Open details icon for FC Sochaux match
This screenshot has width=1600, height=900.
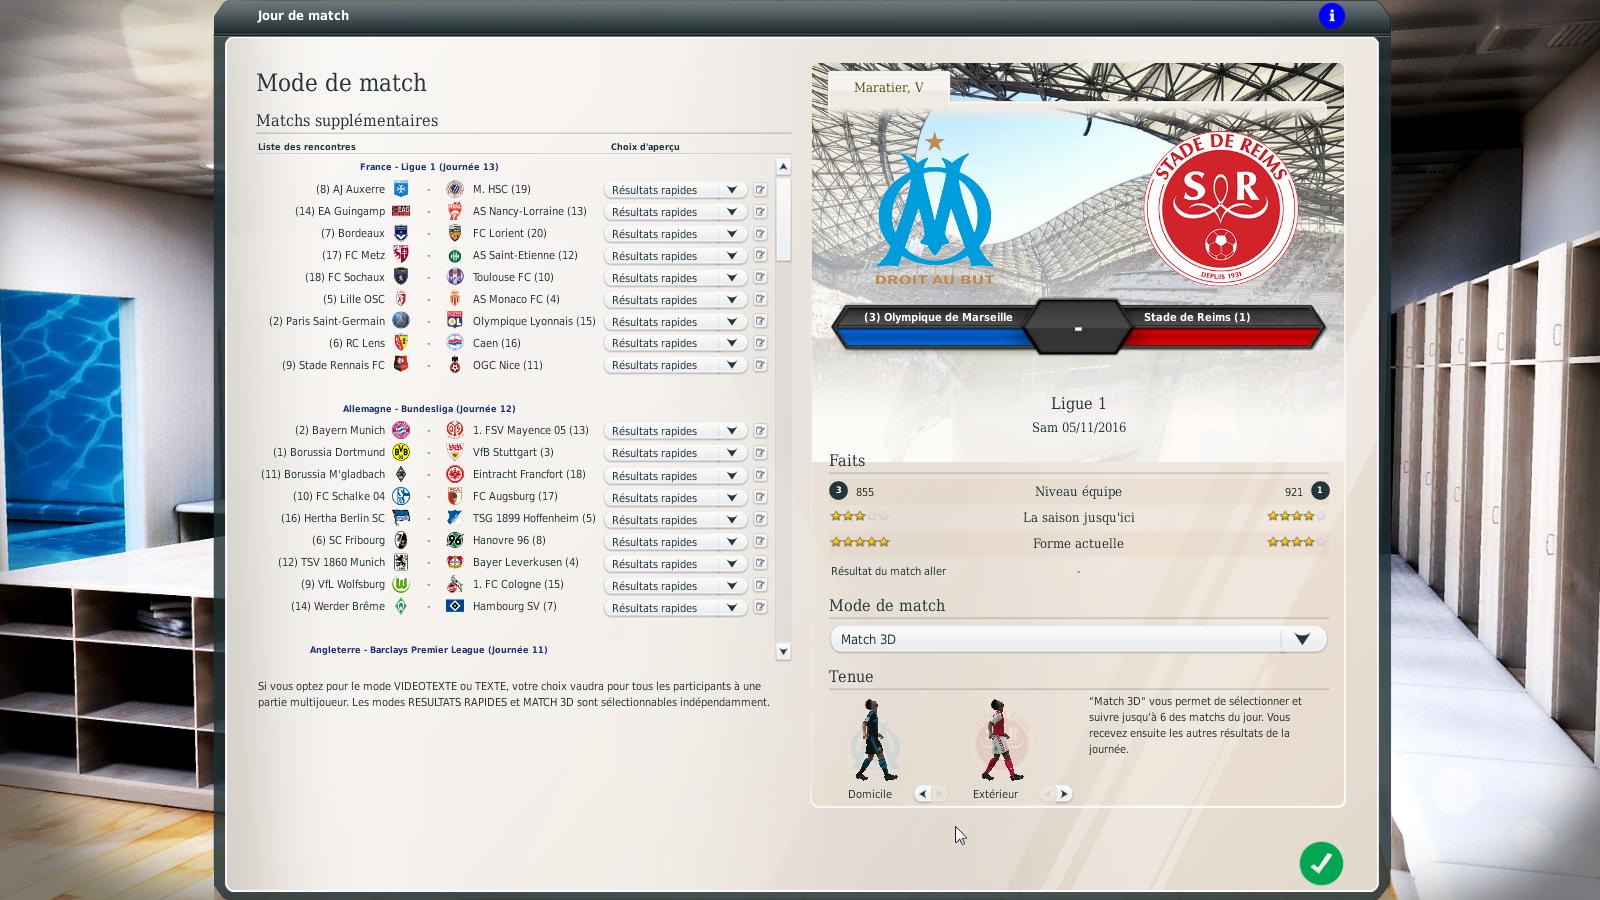point(760,278)
